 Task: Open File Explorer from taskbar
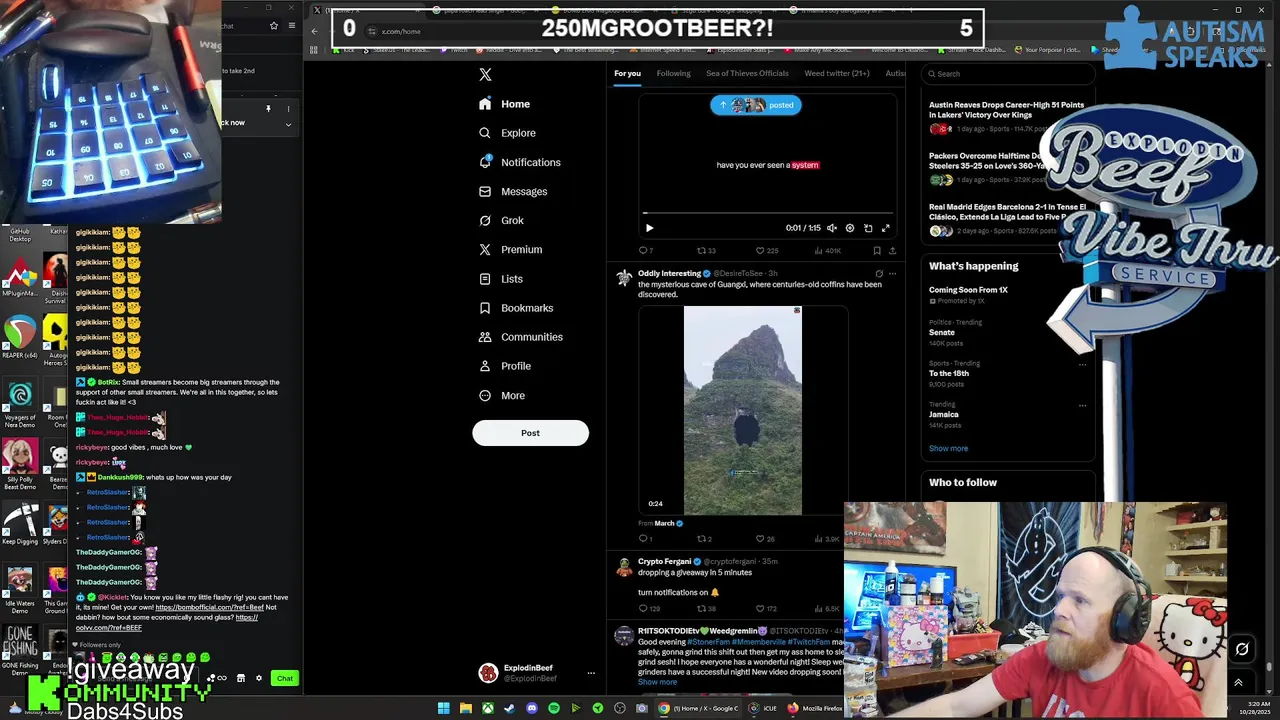(x=465, y=708)
